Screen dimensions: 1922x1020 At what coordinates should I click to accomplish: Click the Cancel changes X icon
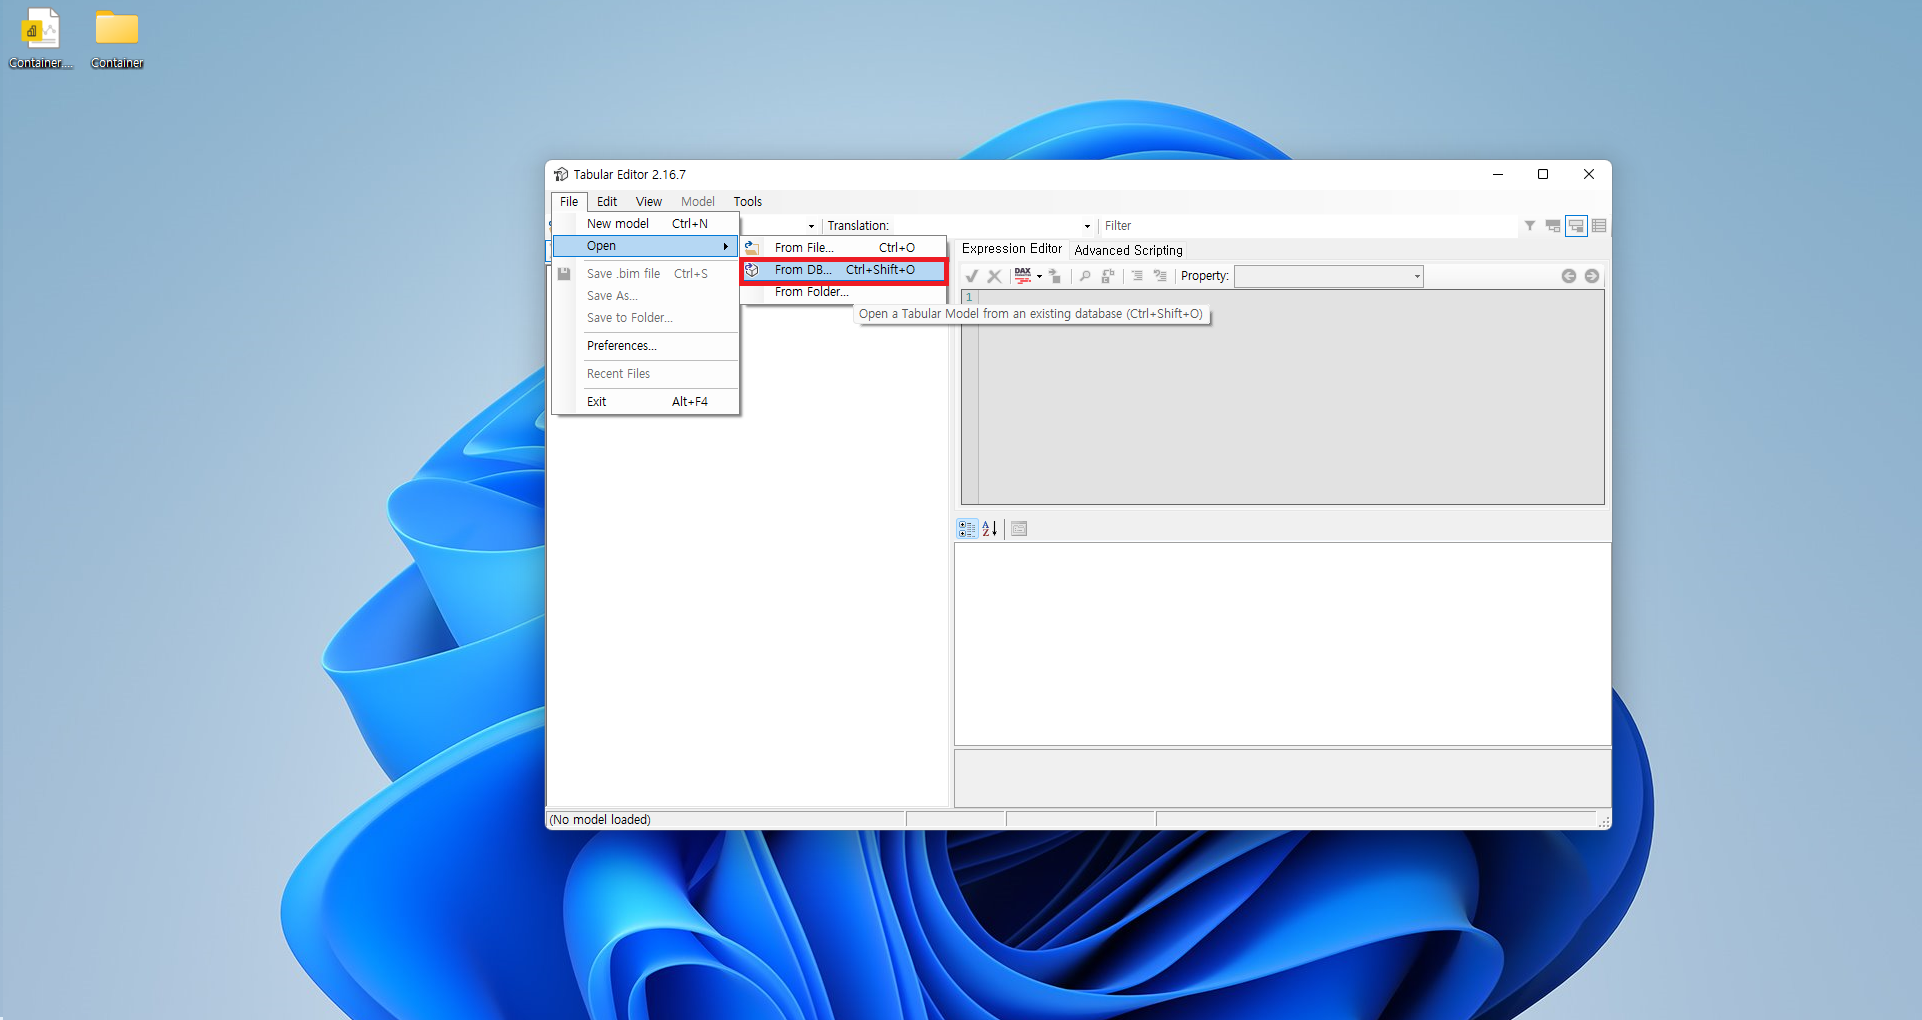click(994, 276)
